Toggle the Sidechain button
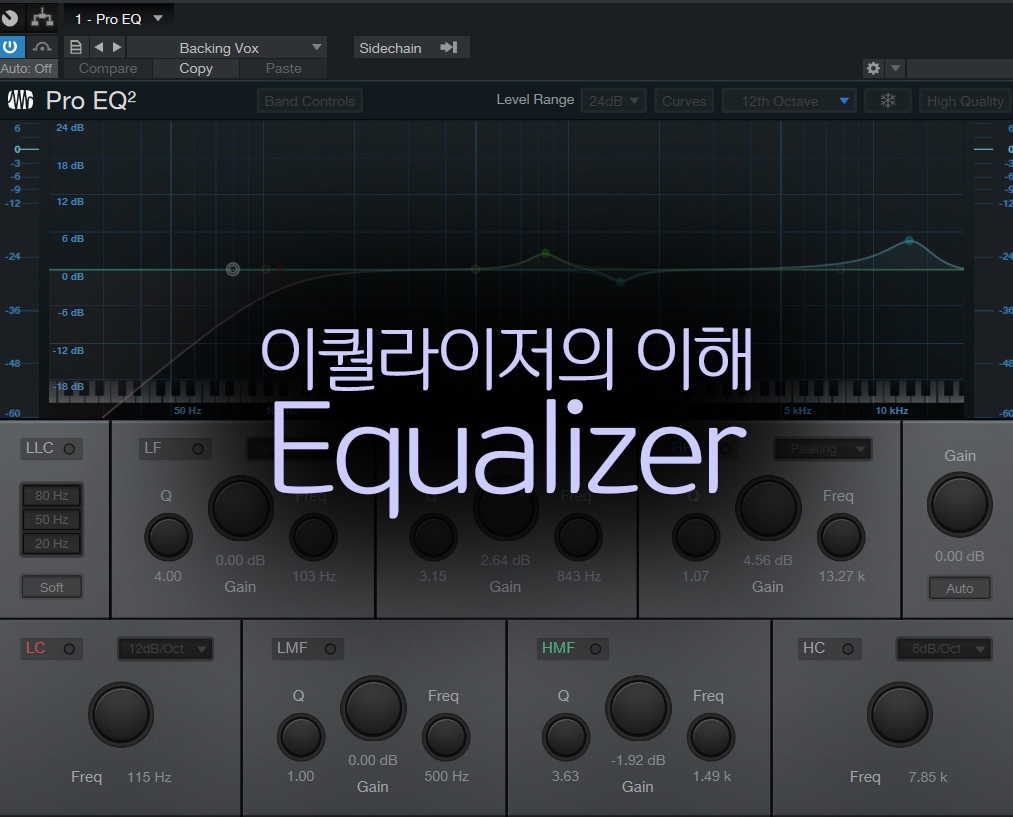The width and height of the screenshot is (1013, 817). pyautogui.click(x=410, y=48)
